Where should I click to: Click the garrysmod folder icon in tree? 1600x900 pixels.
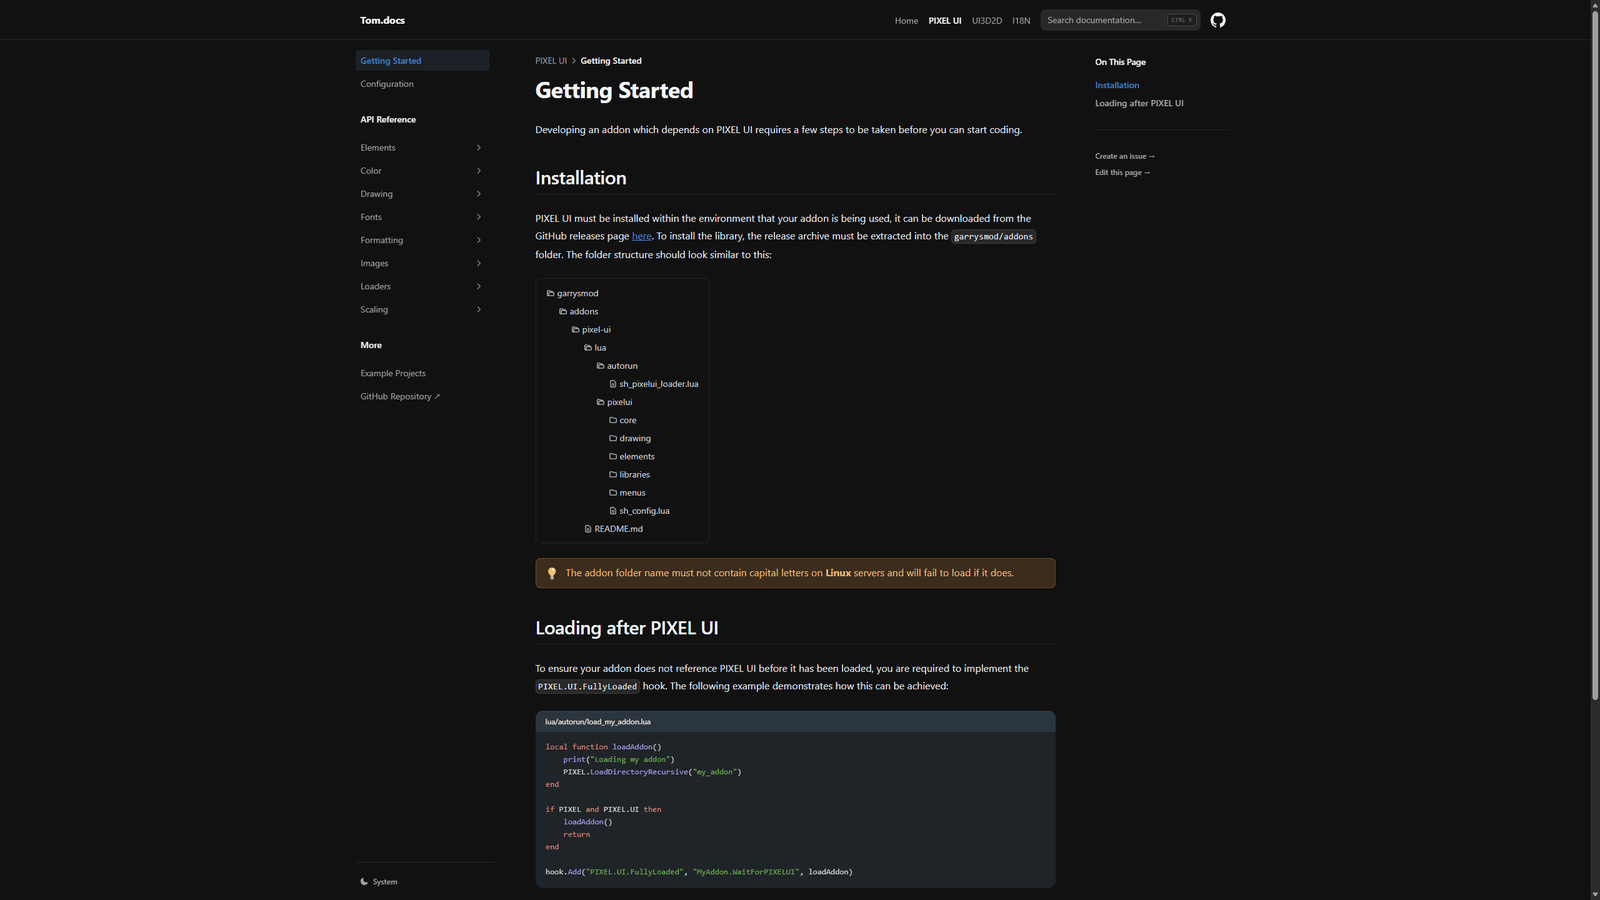tap(550, 293)
